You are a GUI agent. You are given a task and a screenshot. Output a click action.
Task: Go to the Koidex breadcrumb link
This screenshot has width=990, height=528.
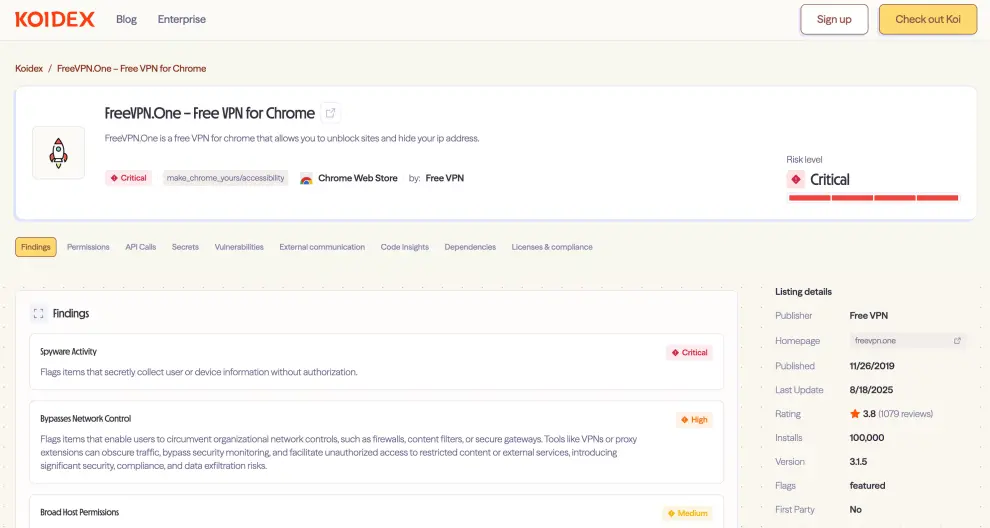[29, 69]
